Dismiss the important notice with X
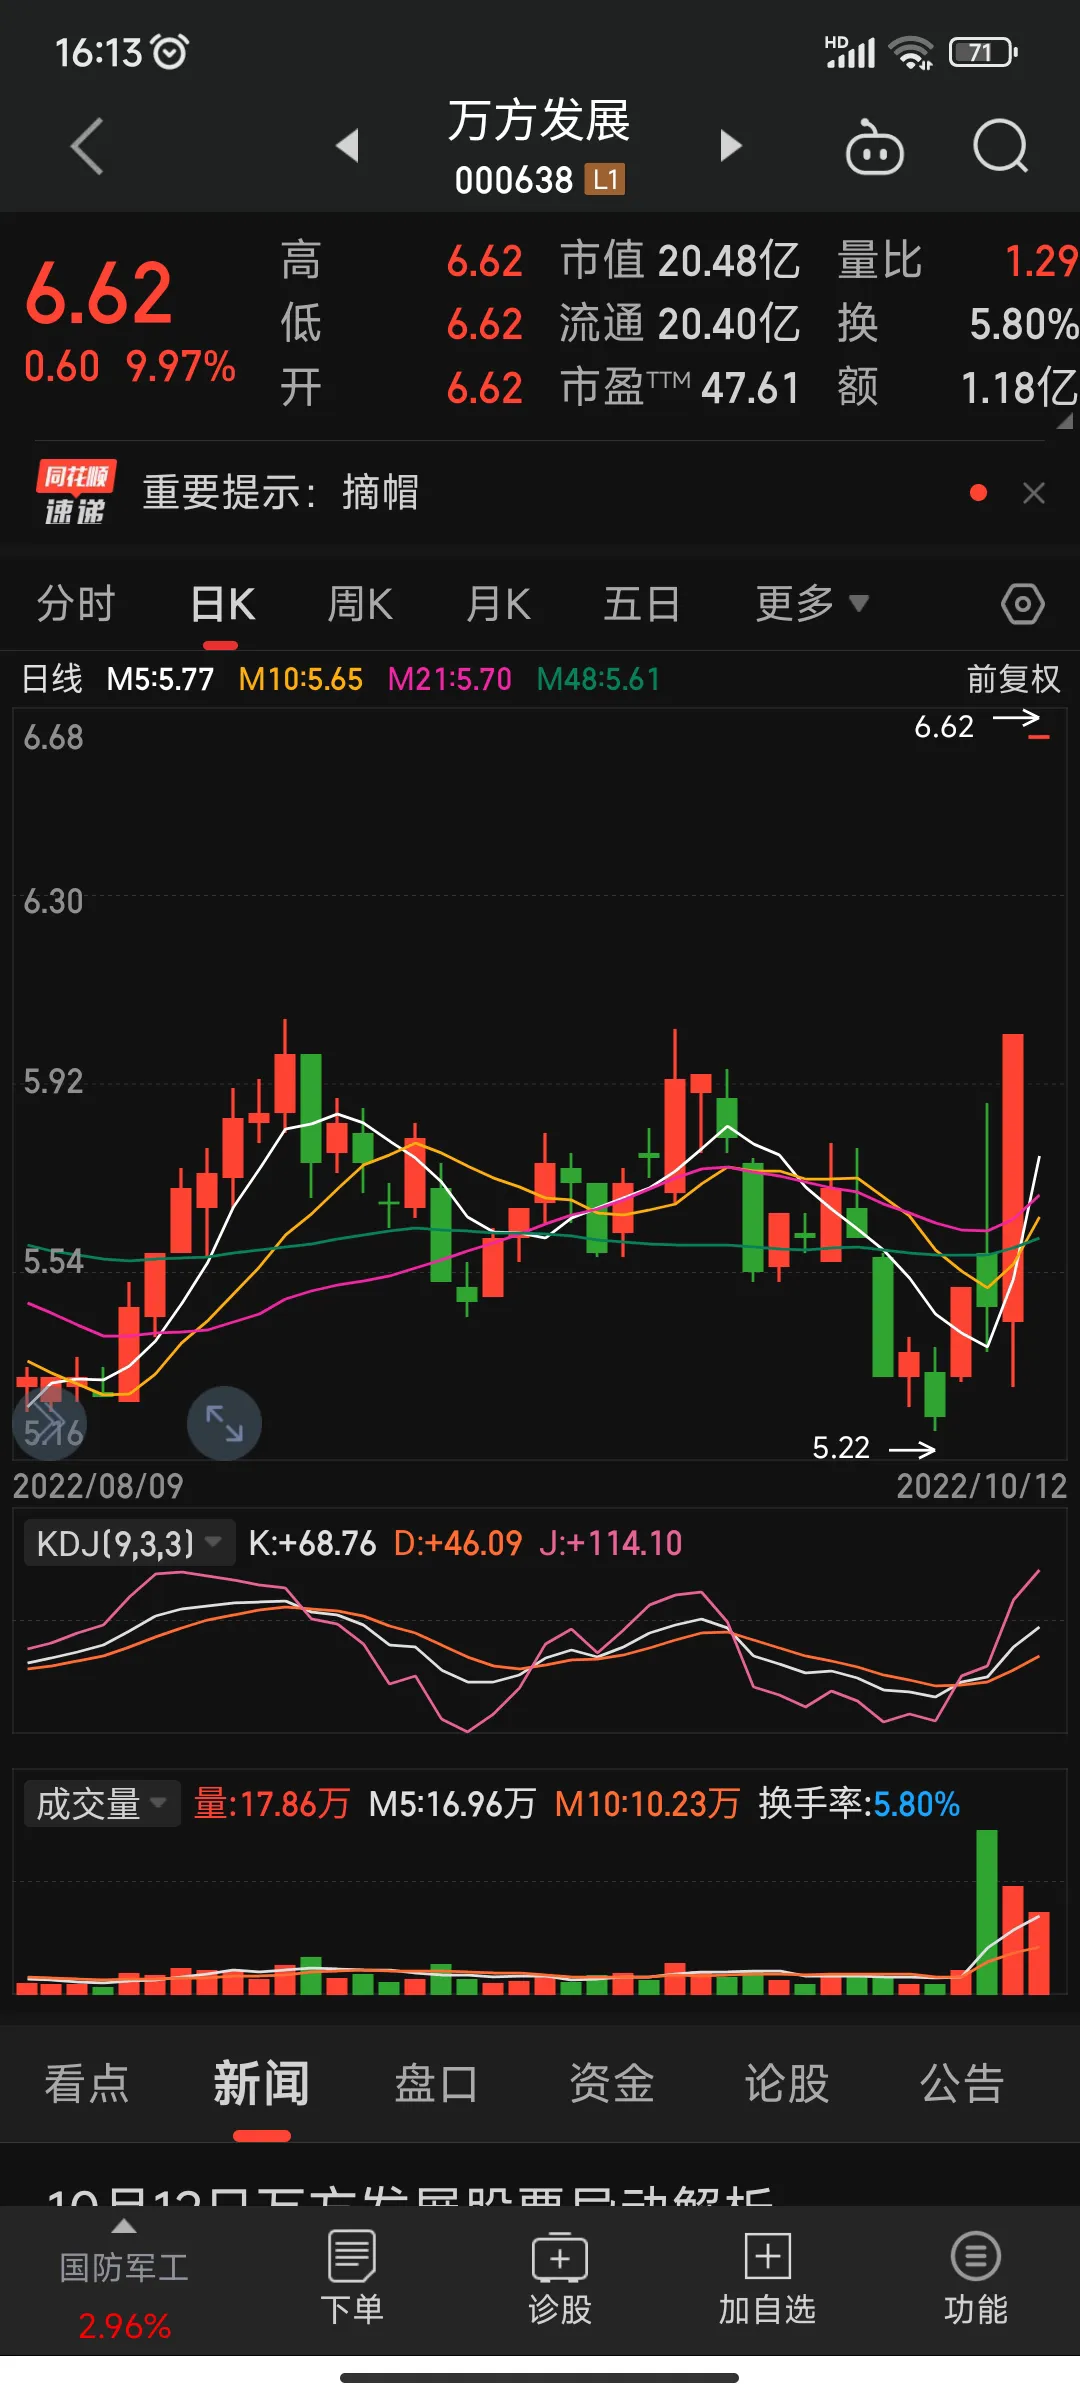Screen dimensions: 1080x2400 [1034, 493]
